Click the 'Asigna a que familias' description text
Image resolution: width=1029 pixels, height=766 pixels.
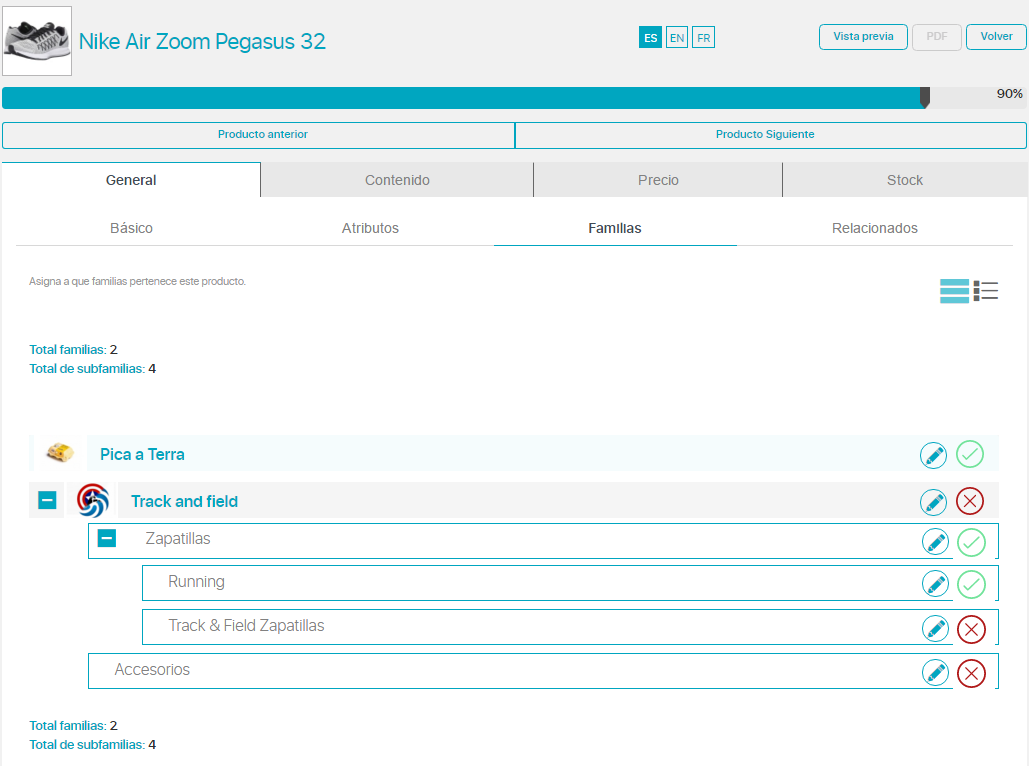(137, 282)
